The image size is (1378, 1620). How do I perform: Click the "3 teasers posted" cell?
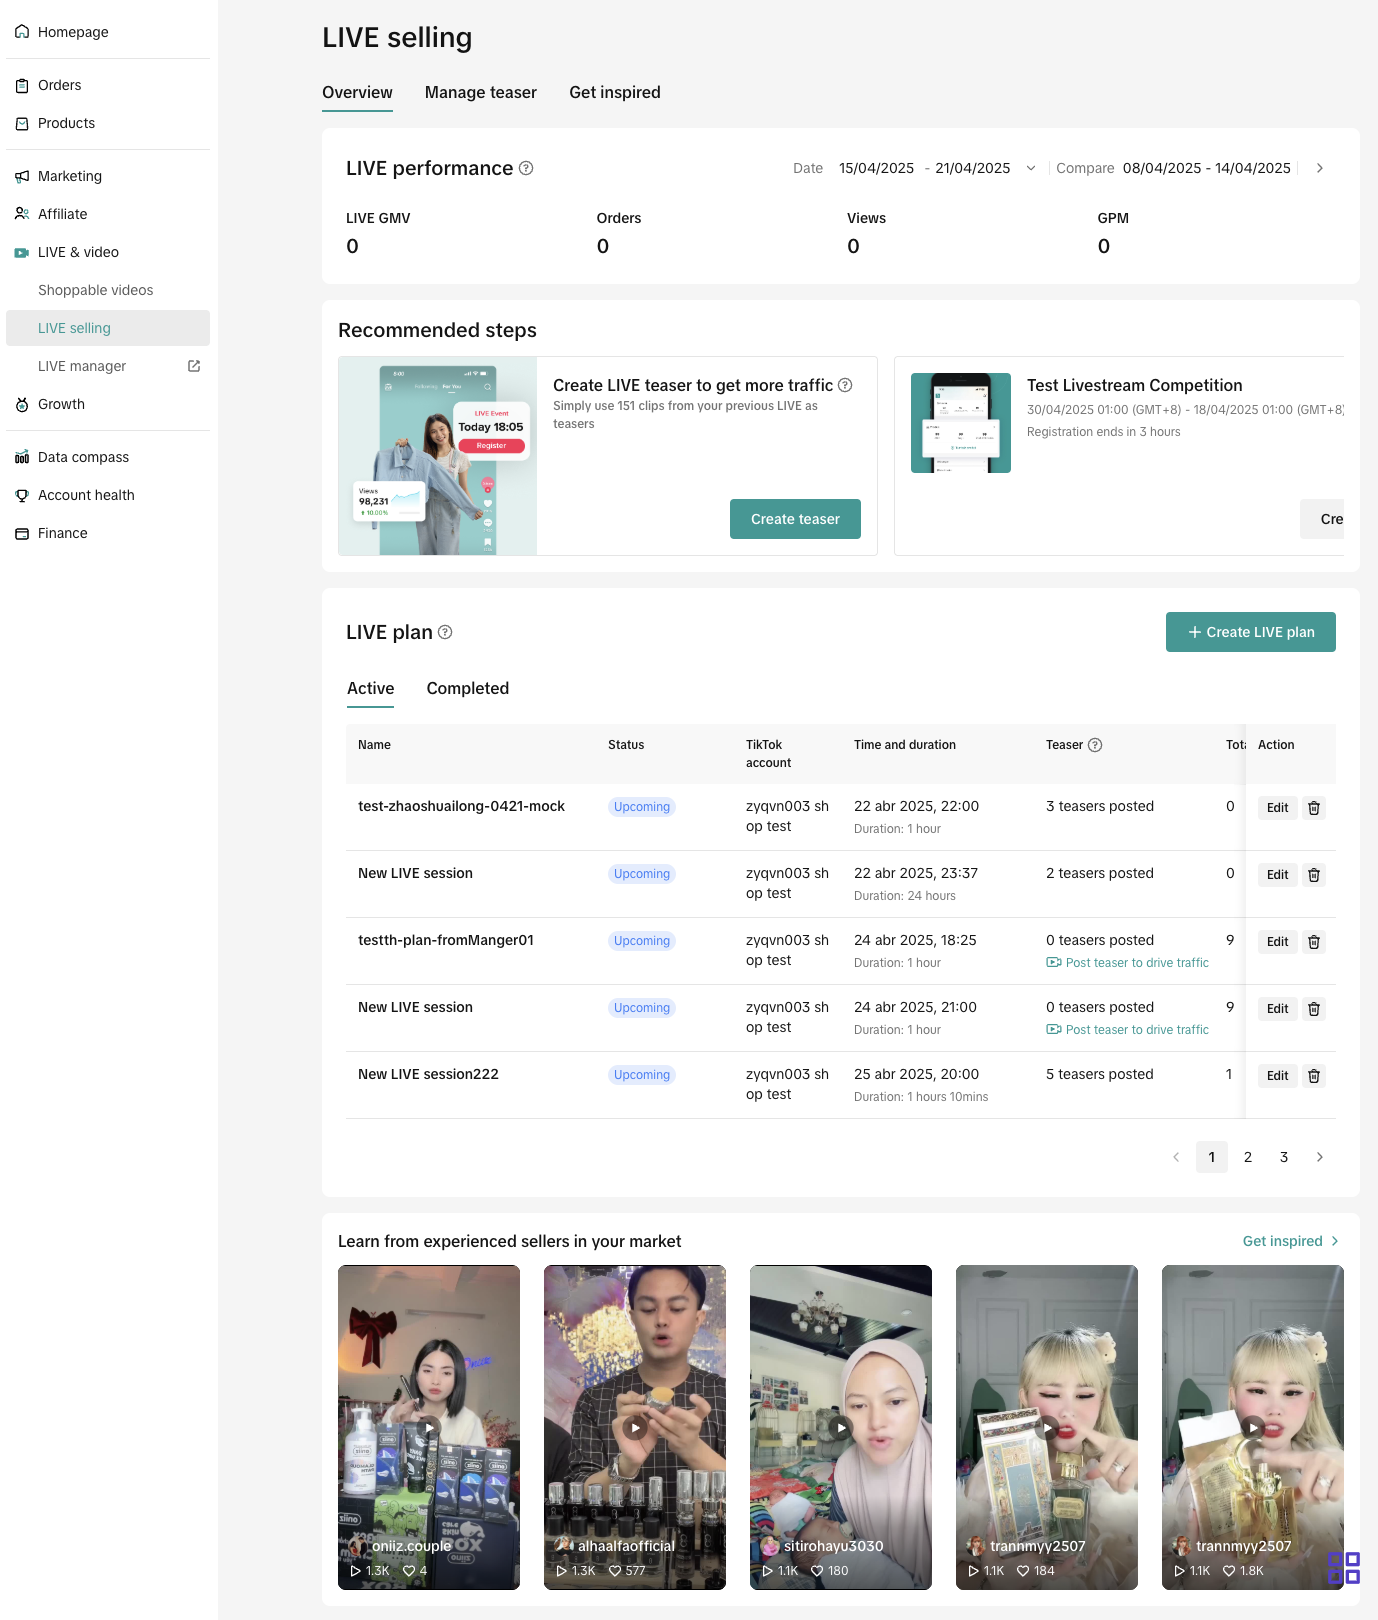click(1100, 806)
